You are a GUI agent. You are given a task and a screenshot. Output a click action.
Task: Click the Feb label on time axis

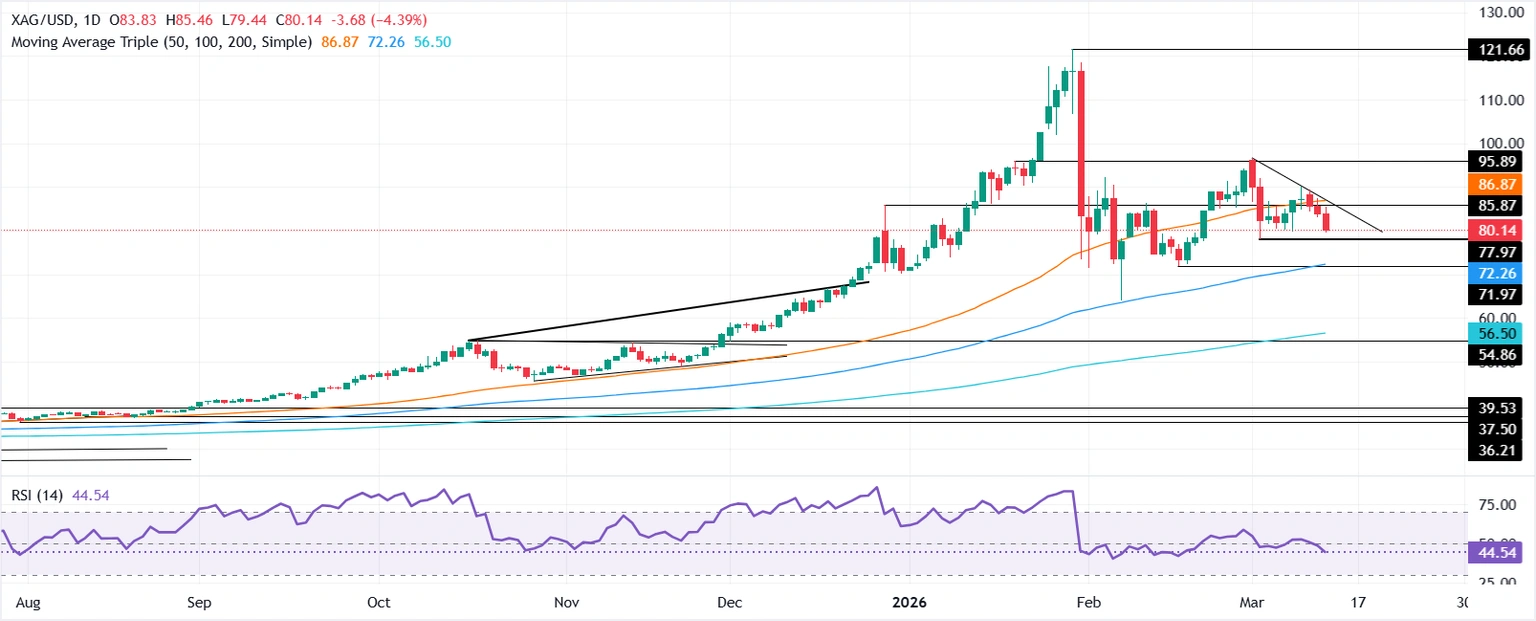click(x=1088, y=603)
